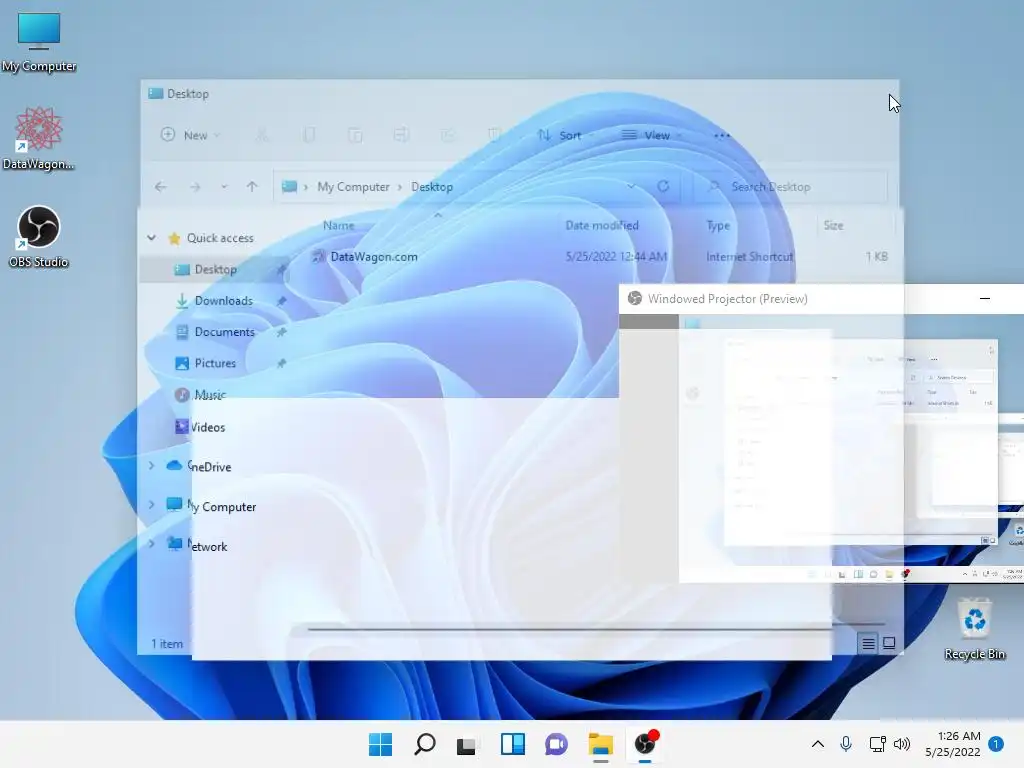Open Widgets from the taskbar
The height and width of the screenshot is (768, 1024).
click(513, 744)
